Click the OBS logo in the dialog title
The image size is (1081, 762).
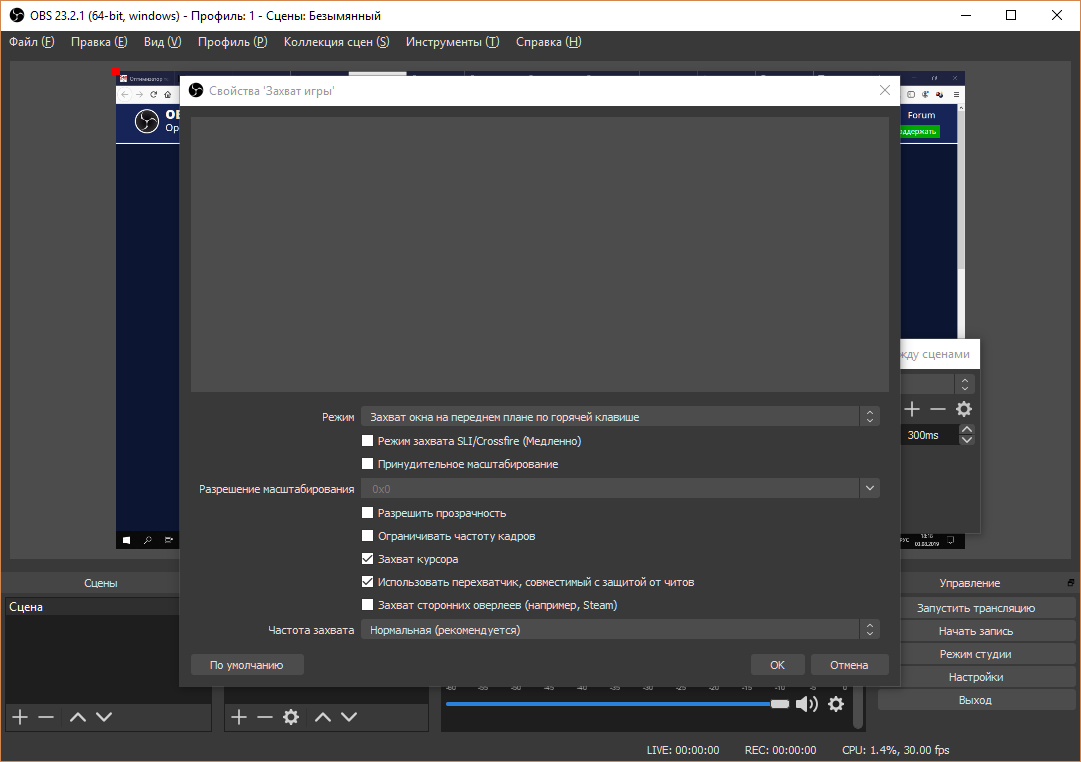[196, 90]
